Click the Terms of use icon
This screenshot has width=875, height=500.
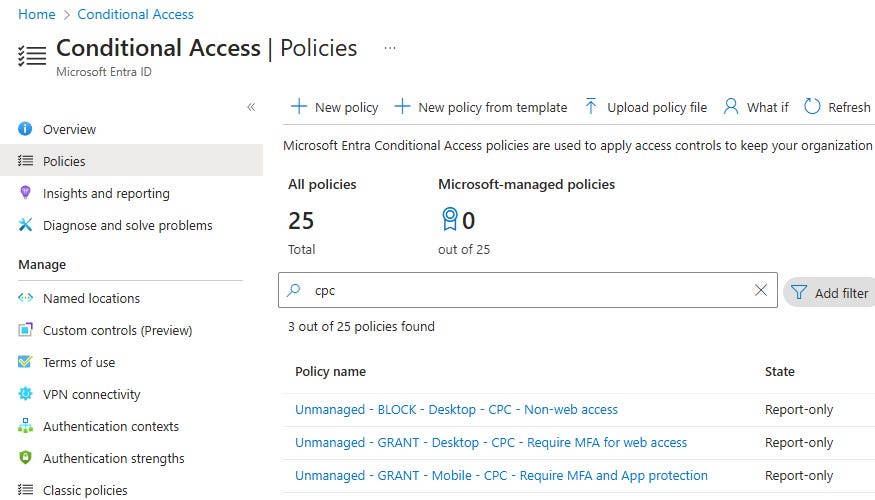[26, 362]
